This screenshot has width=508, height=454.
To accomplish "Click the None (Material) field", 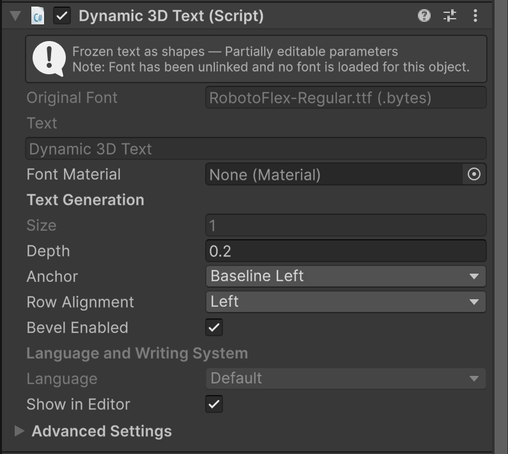I will (334, 174).
